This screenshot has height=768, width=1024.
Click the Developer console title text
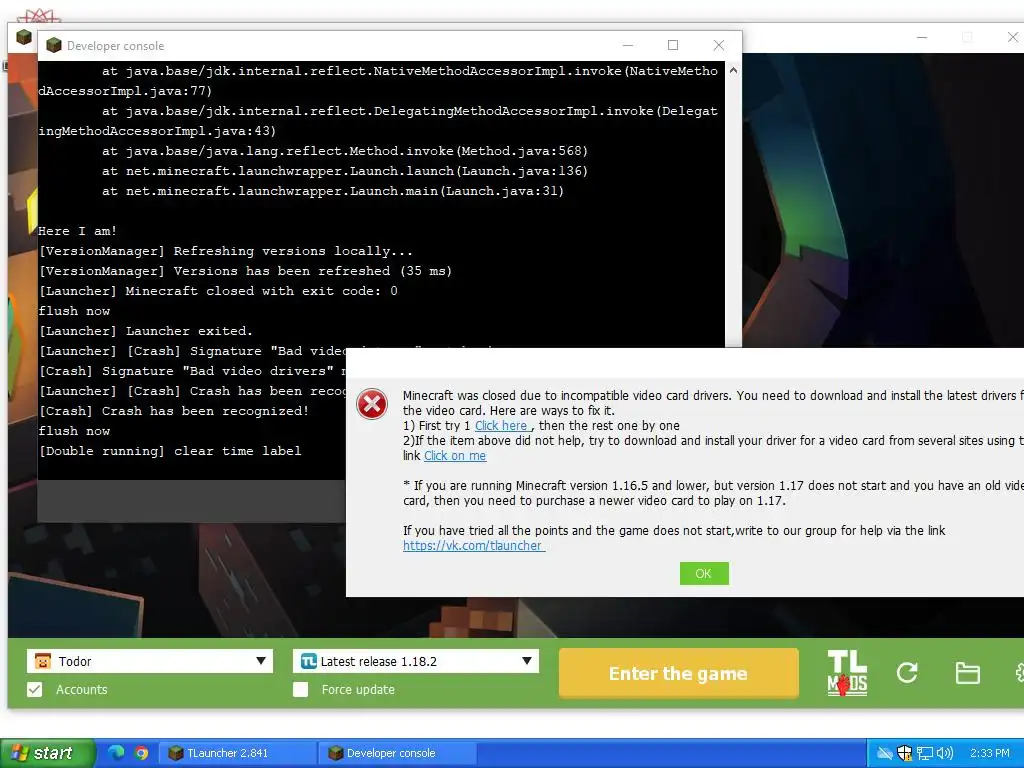coord(116,46)
